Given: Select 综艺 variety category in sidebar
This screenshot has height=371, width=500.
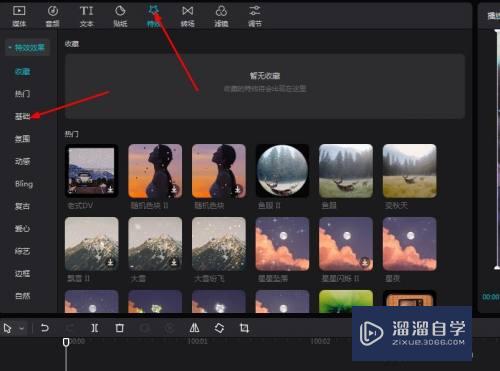Looking at the screenshot, I should coord(22,251).
